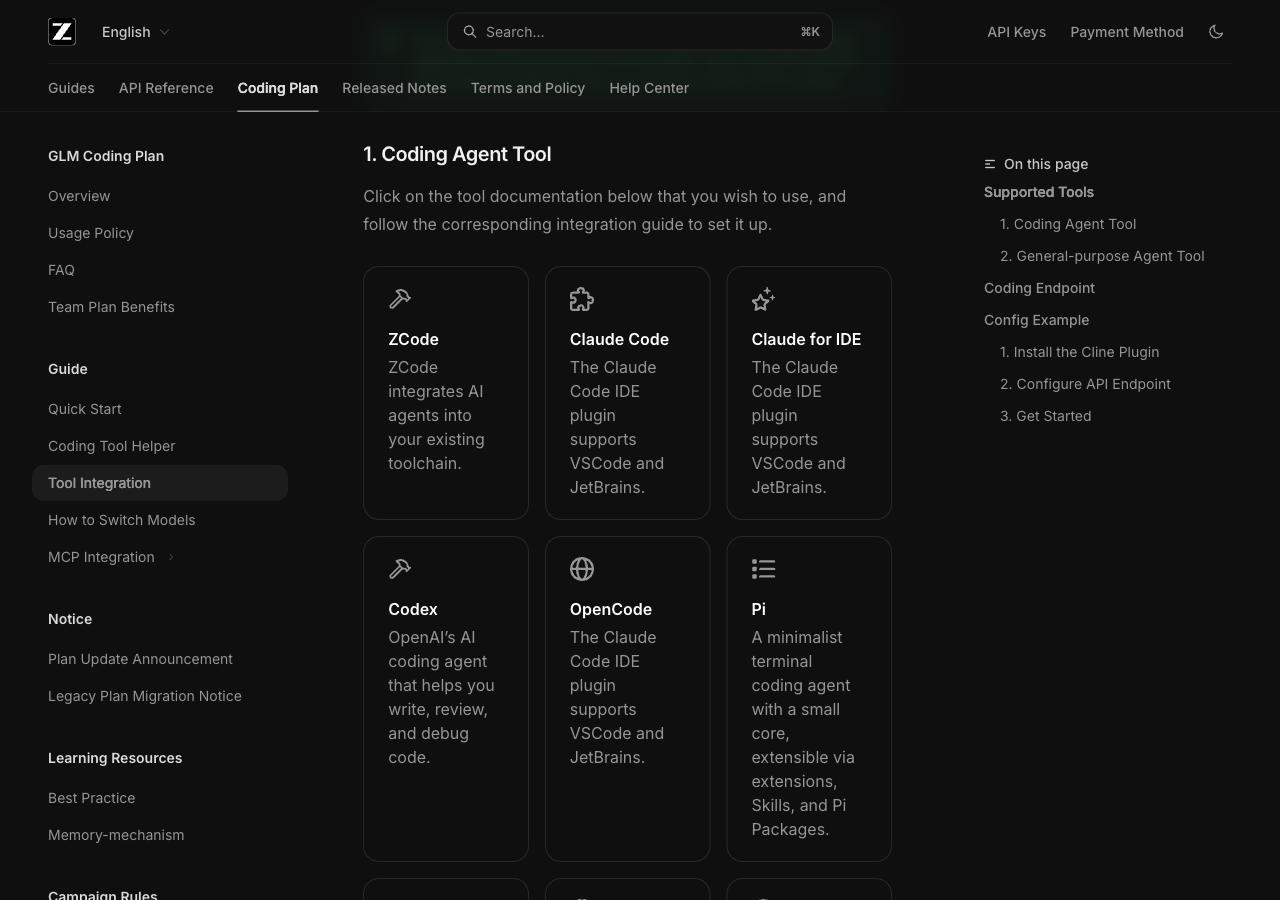Image resolution: width=1280 pixels, height=900 pixels.
Task: Go to Terms and Policy tab
Action: (528, 88)
